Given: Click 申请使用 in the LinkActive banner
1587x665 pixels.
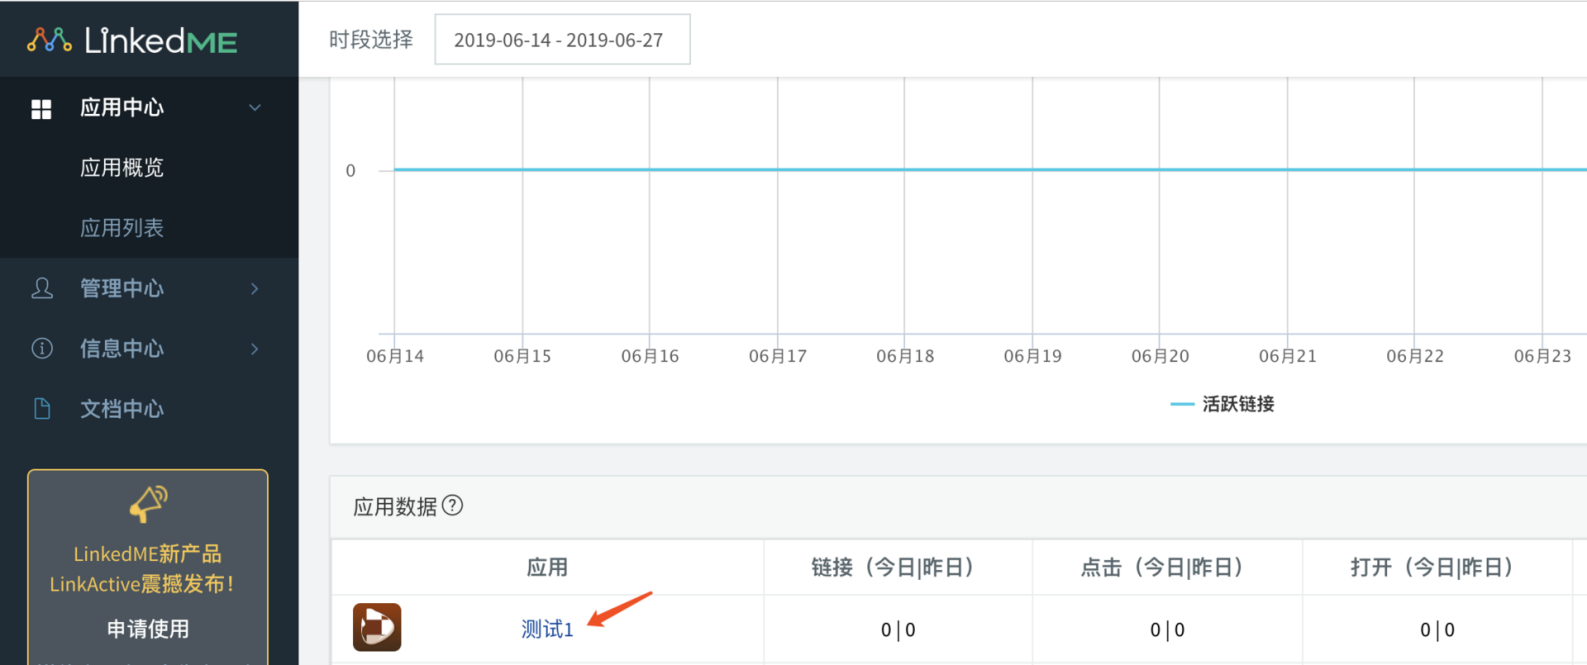Looking at the screenshot, I should coord(148,629).
